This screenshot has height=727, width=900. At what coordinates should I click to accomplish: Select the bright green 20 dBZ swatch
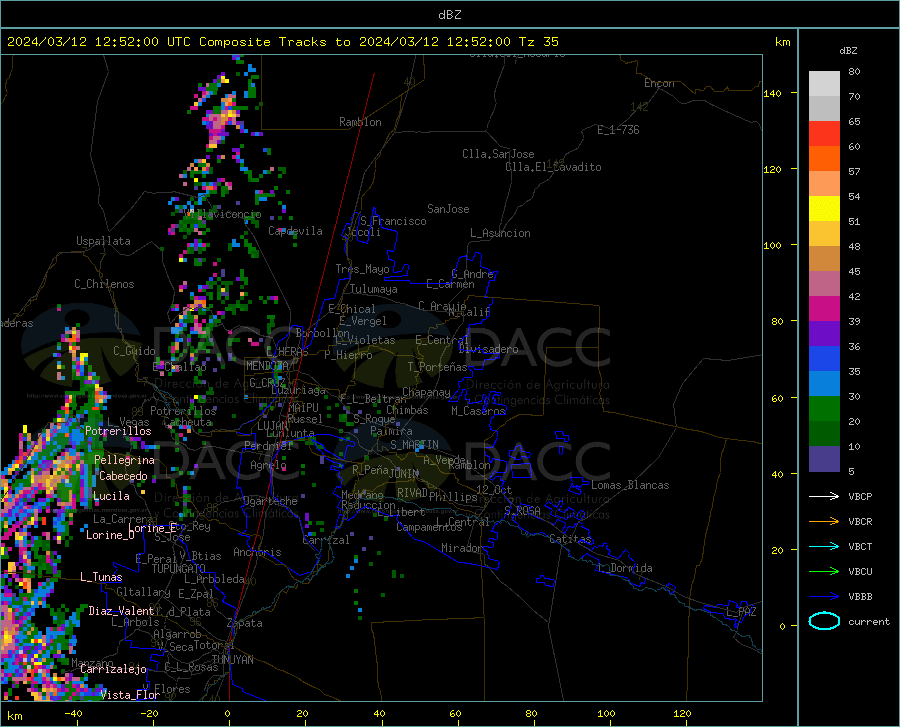(824, 409)
